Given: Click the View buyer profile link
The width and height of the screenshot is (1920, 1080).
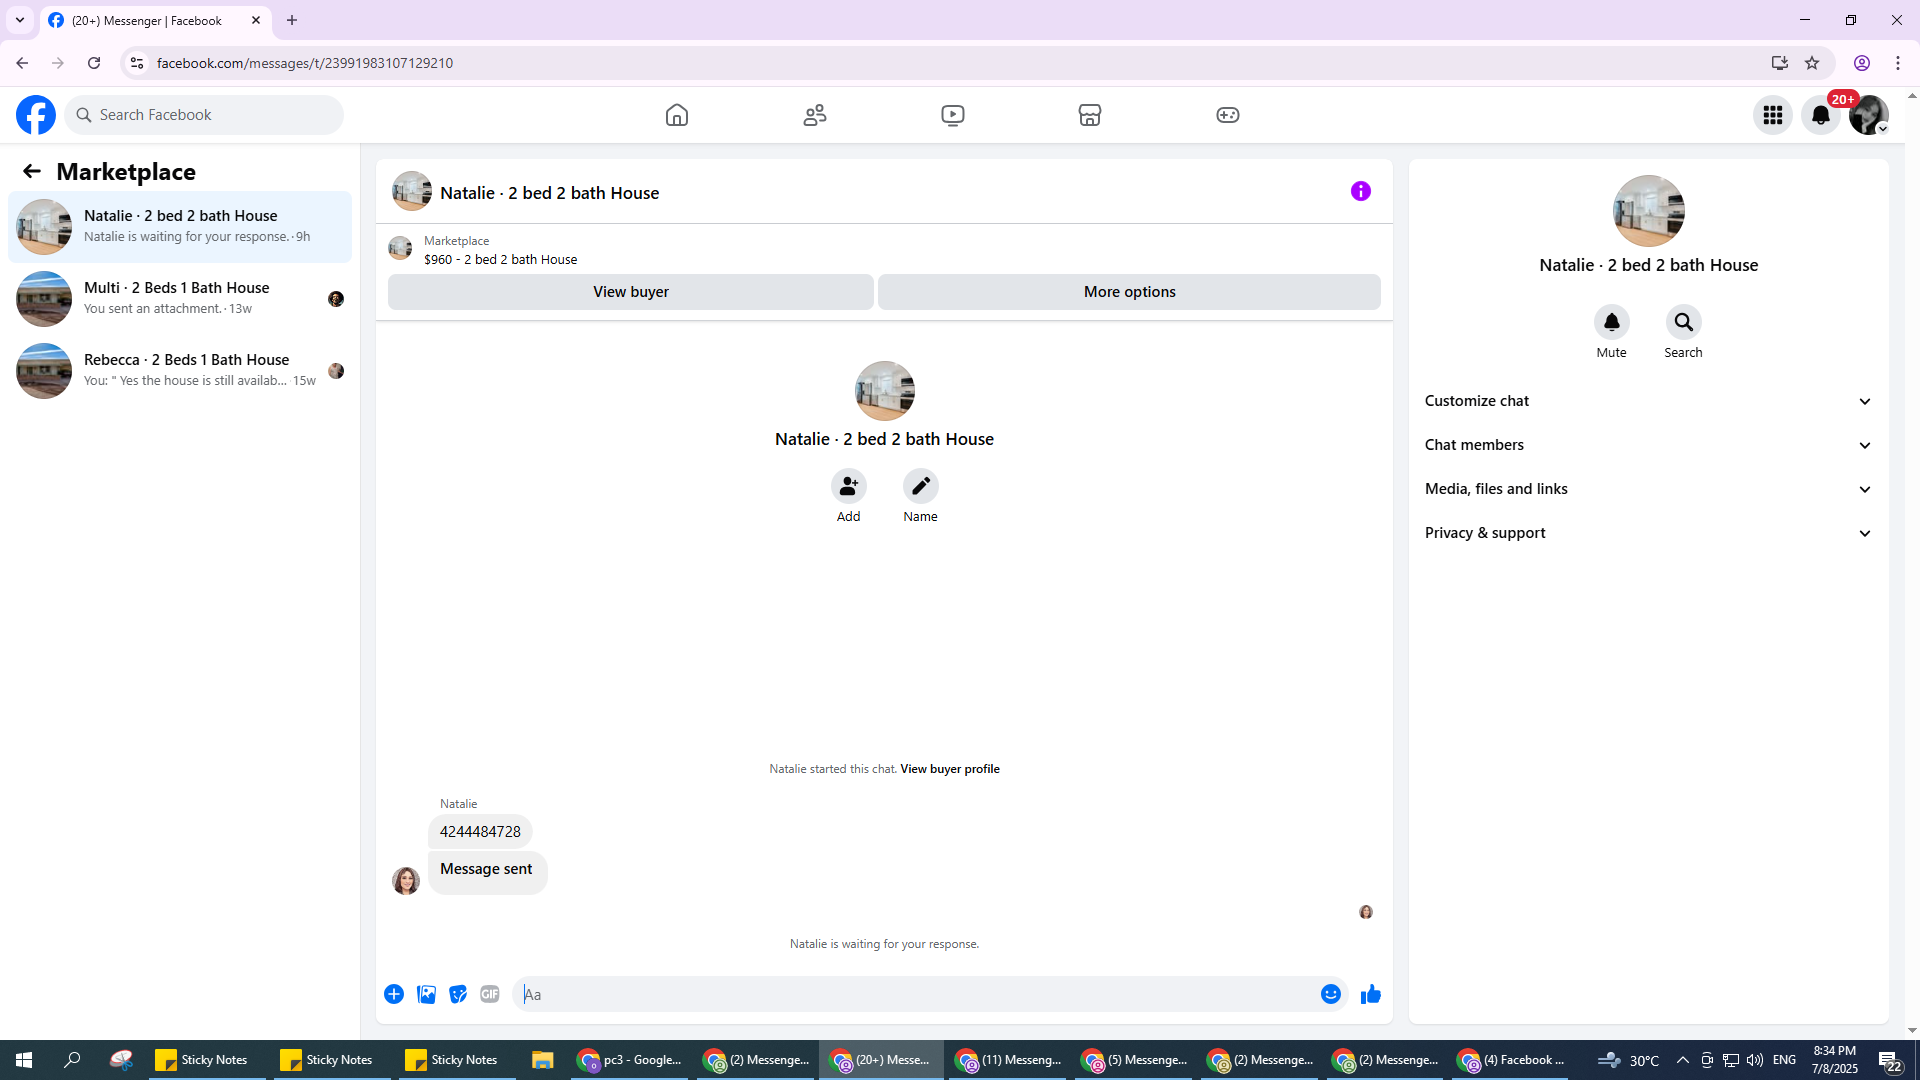Looking at the screenshot, I should (x=949, y=769).
